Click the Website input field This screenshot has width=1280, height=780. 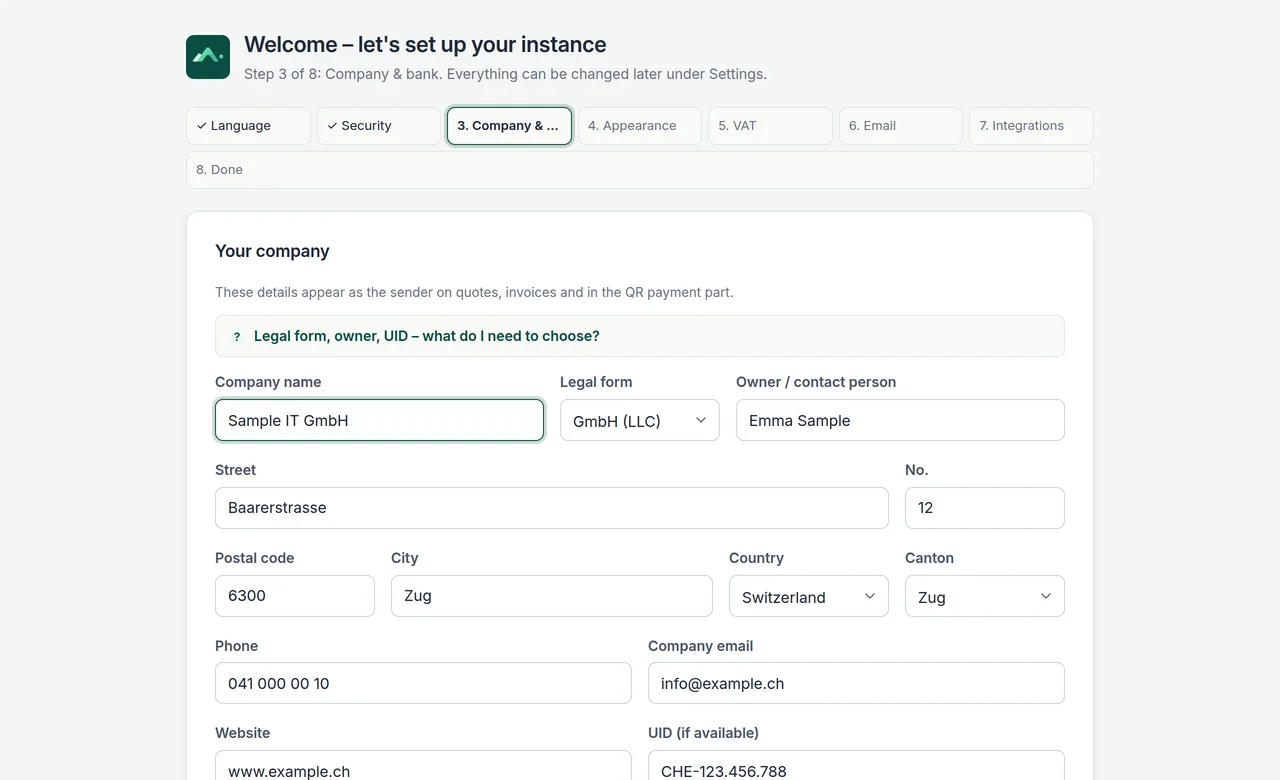(x=423, y=765)
